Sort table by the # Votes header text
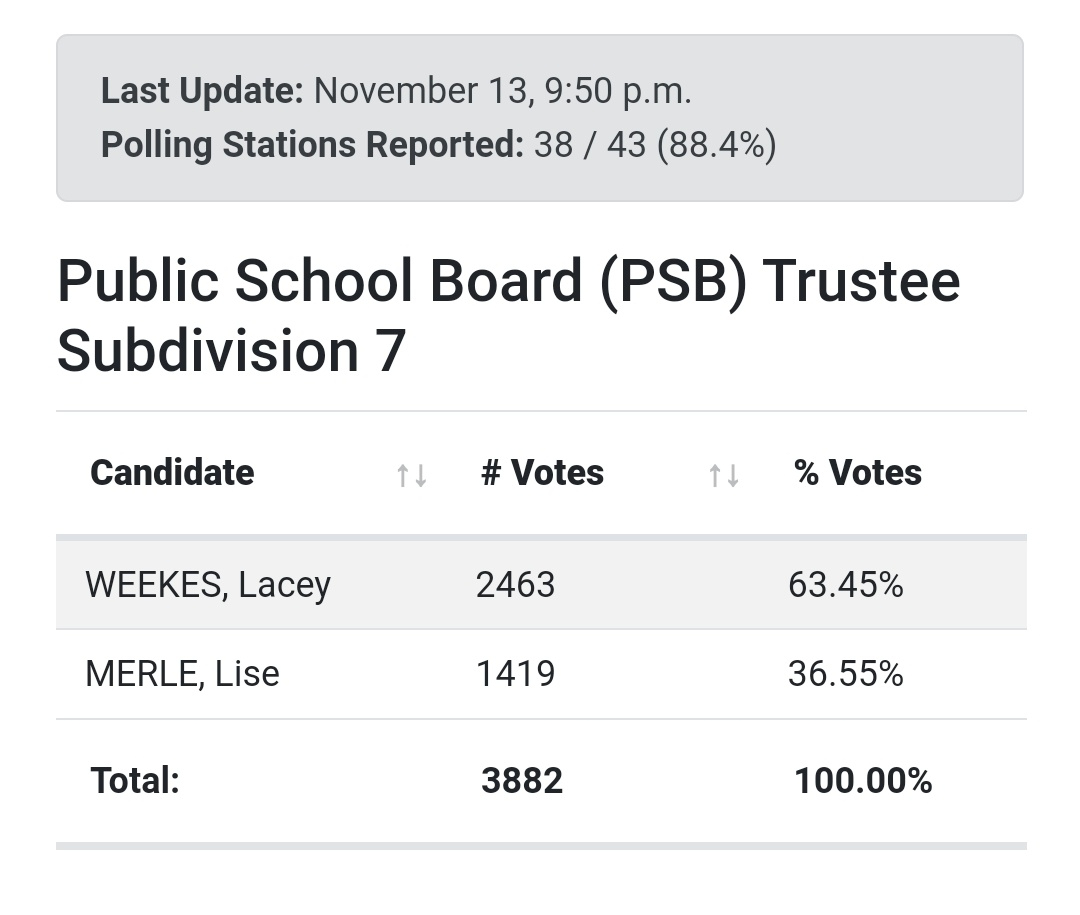This screenshot has height=915, width=1080. tap(542, 473)
